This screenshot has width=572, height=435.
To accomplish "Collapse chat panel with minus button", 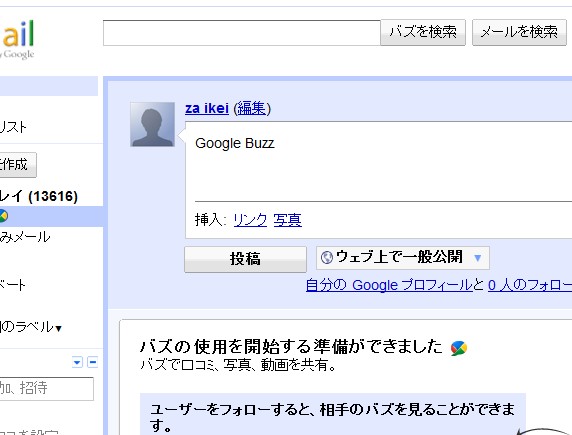I will click(x=93, y=362).
